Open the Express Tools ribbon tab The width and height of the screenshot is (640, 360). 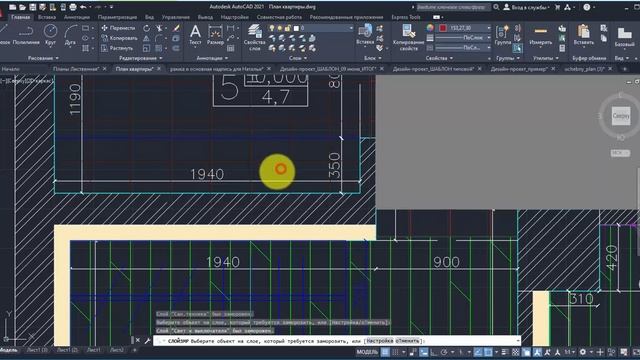coord(406,17)
